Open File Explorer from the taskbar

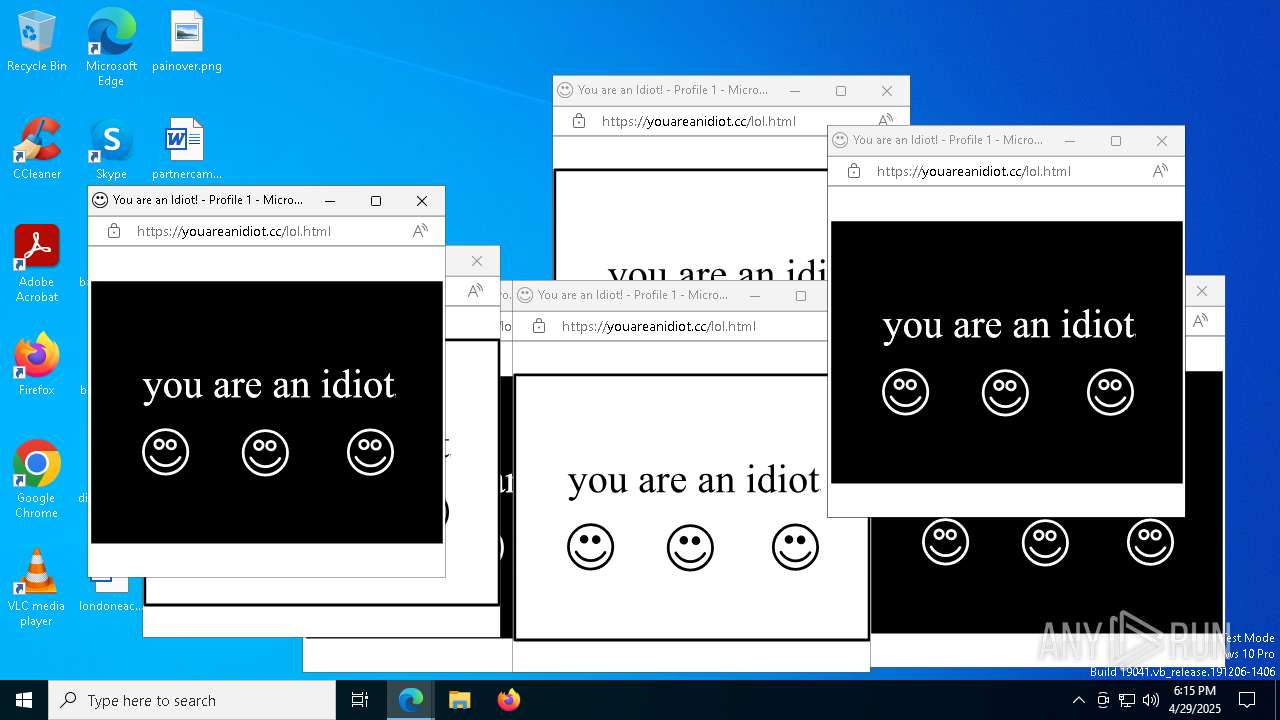tap(459, 700)
